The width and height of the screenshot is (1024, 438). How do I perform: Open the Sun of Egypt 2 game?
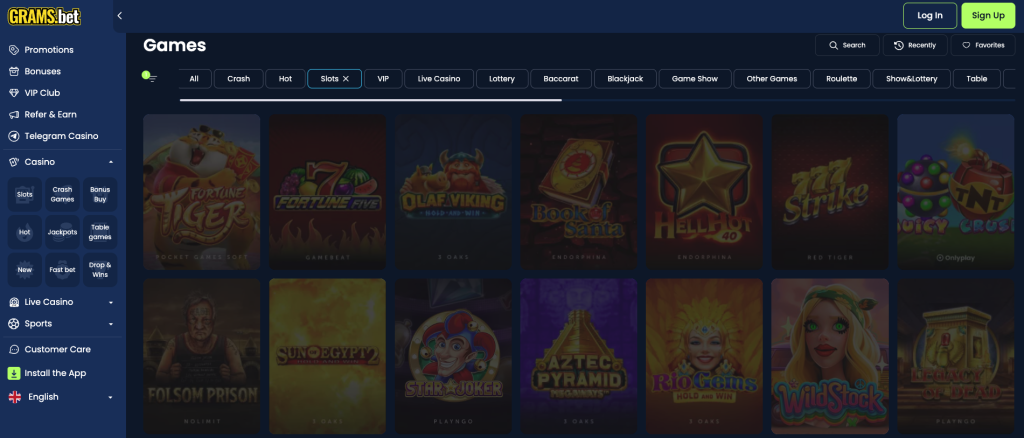click(327, 356)
